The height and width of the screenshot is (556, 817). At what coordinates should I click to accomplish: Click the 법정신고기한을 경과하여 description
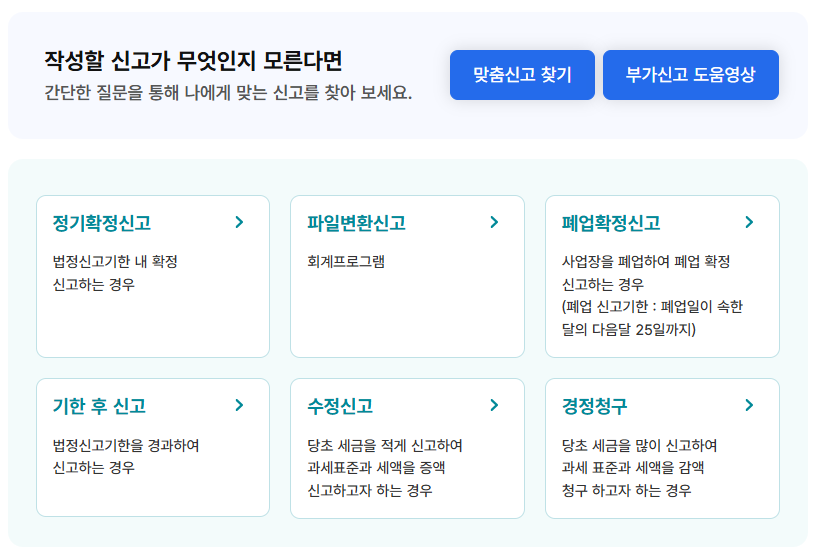tap(126, 445)
